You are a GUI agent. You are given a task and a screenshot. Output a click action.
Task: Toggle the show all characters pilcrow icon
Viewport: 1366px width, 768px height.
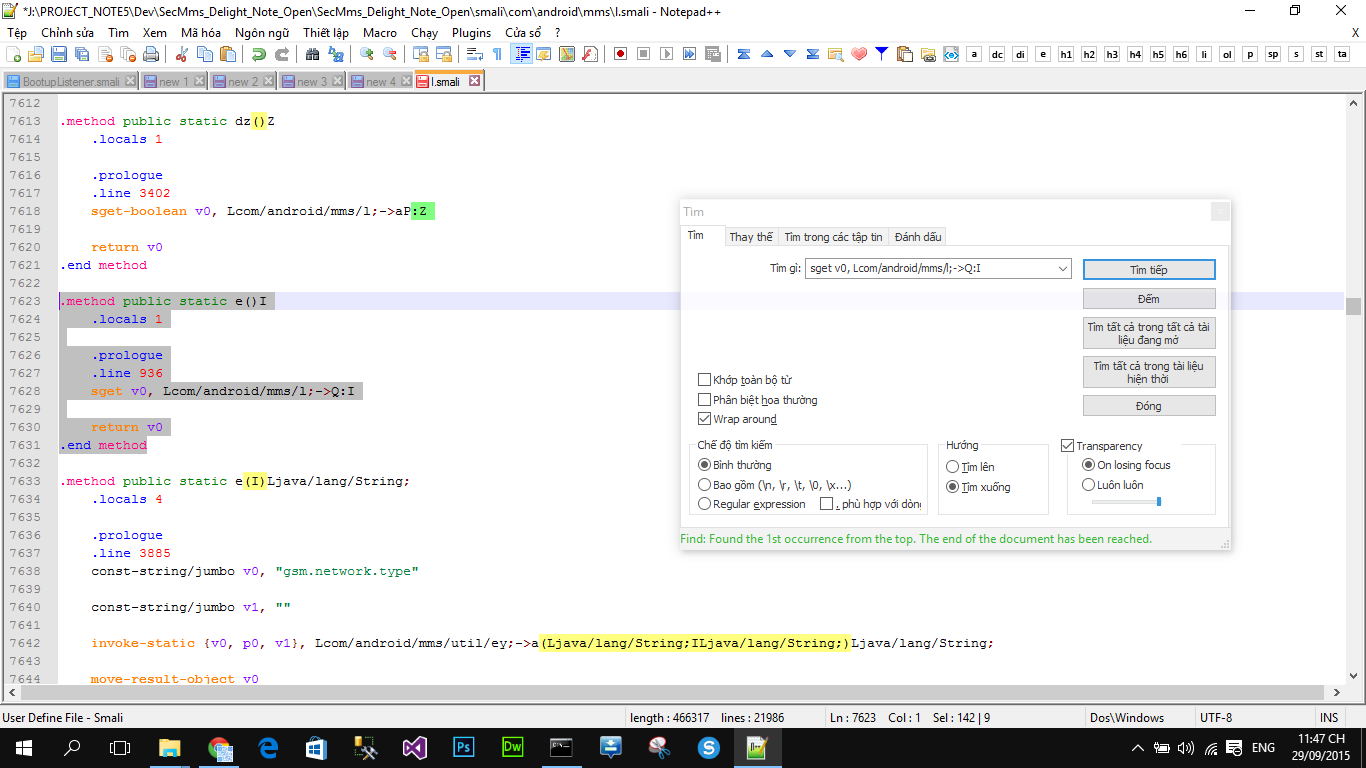pyautogui.click(x=498, y=54)
